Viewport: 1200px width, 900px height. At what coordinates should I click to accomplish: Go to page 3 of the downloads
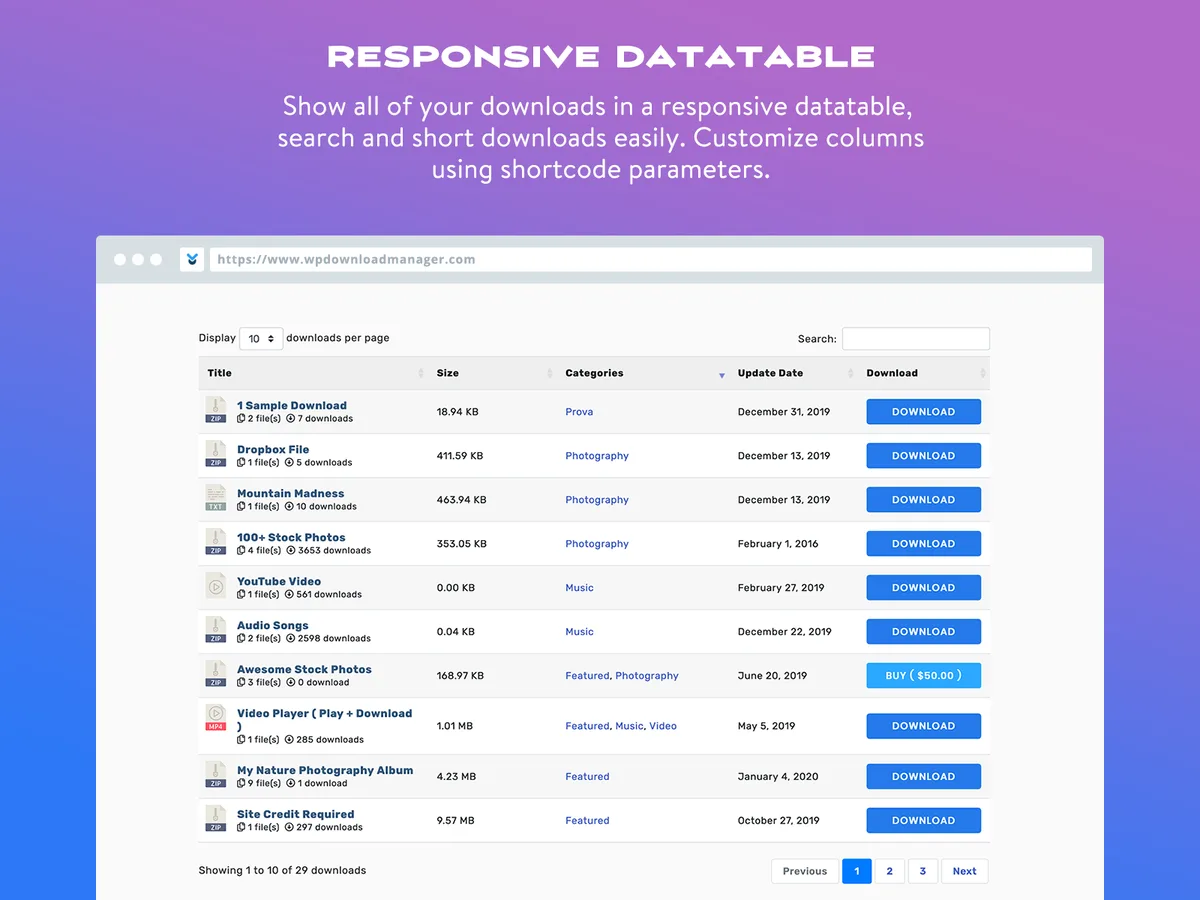coord(922,871)
